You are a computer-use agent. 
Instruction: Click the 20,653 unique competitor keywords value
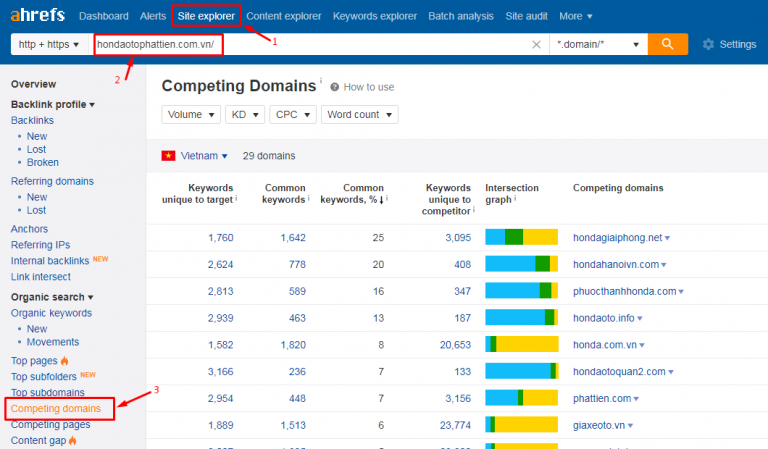tap(455, 345)
